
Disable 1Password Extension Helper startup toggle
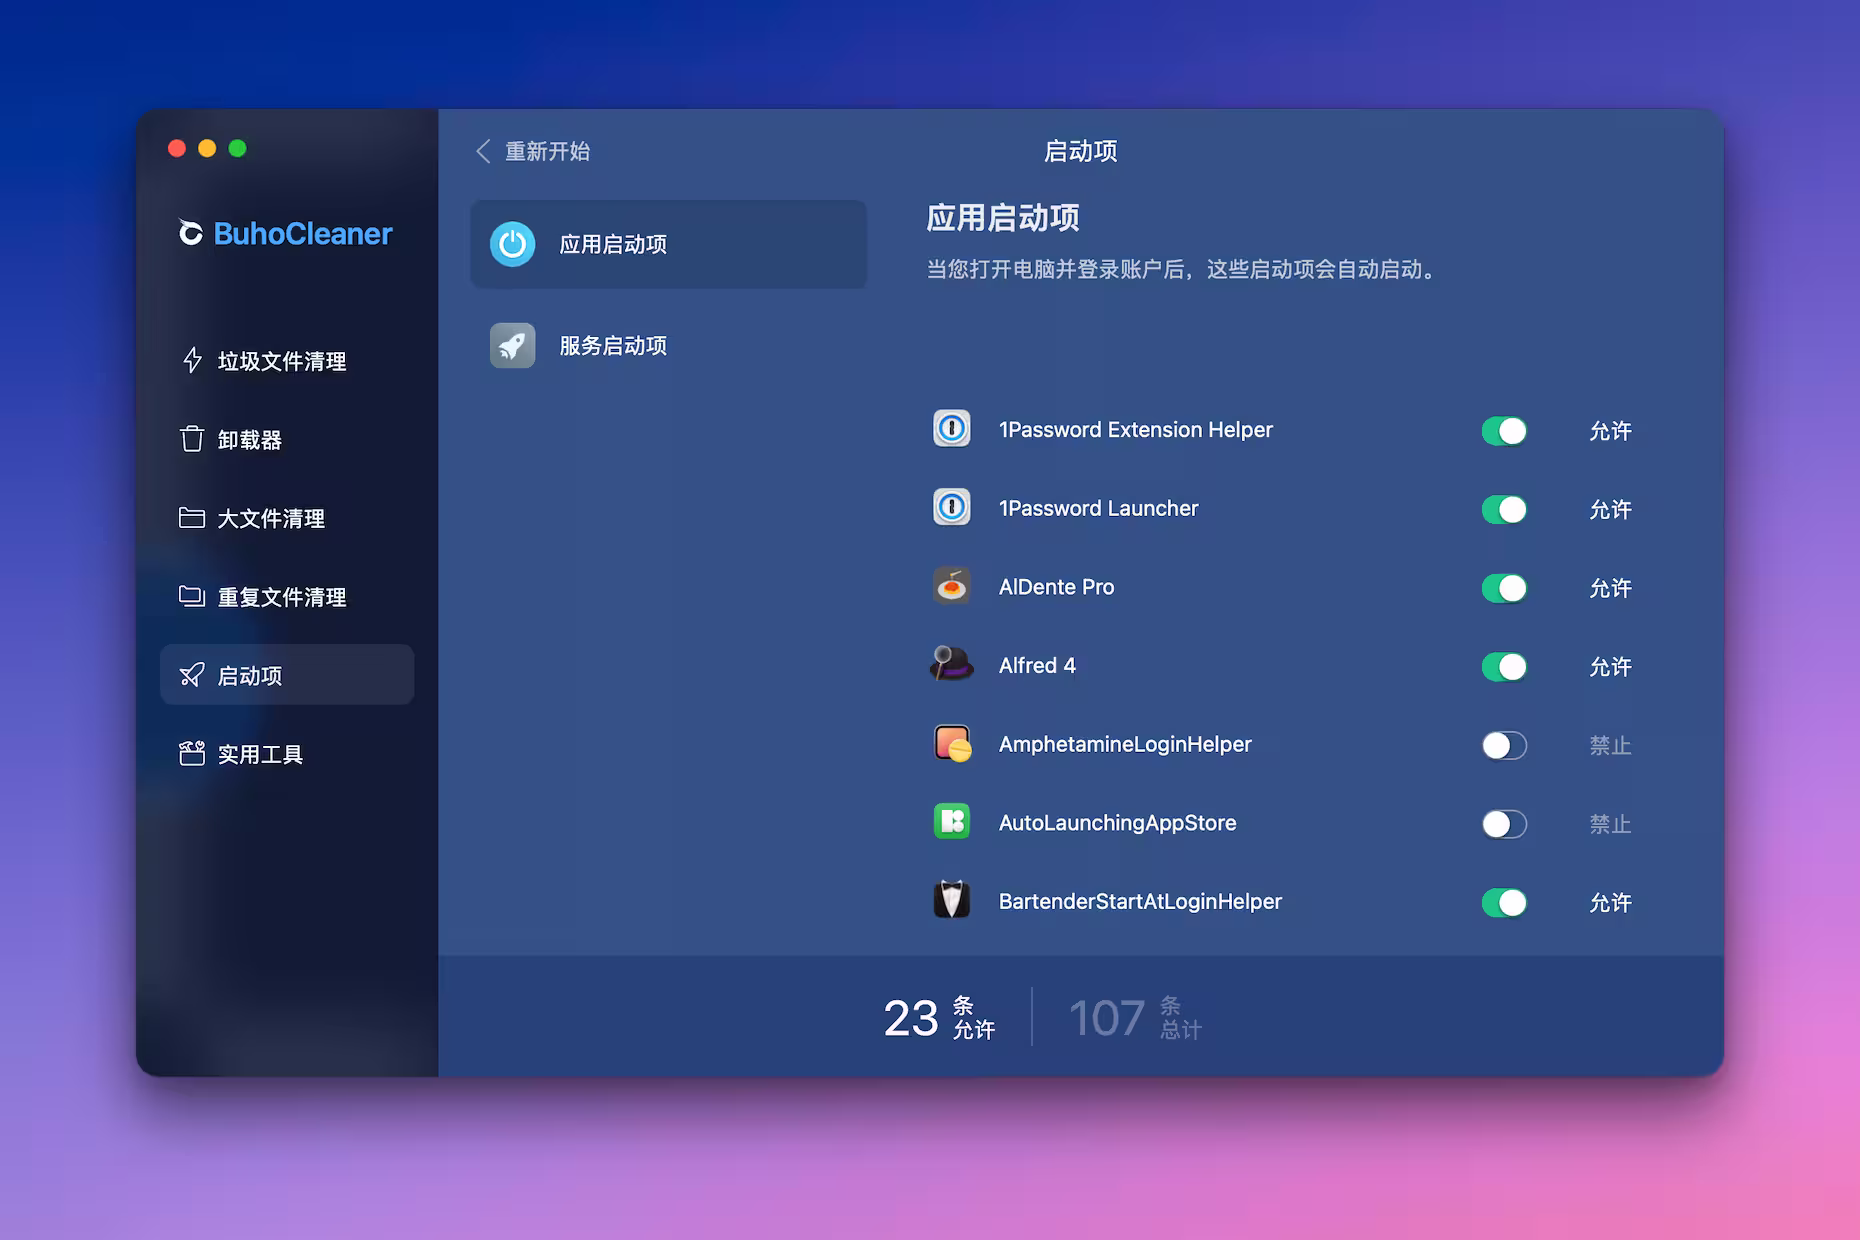(x=1504, y=431)
